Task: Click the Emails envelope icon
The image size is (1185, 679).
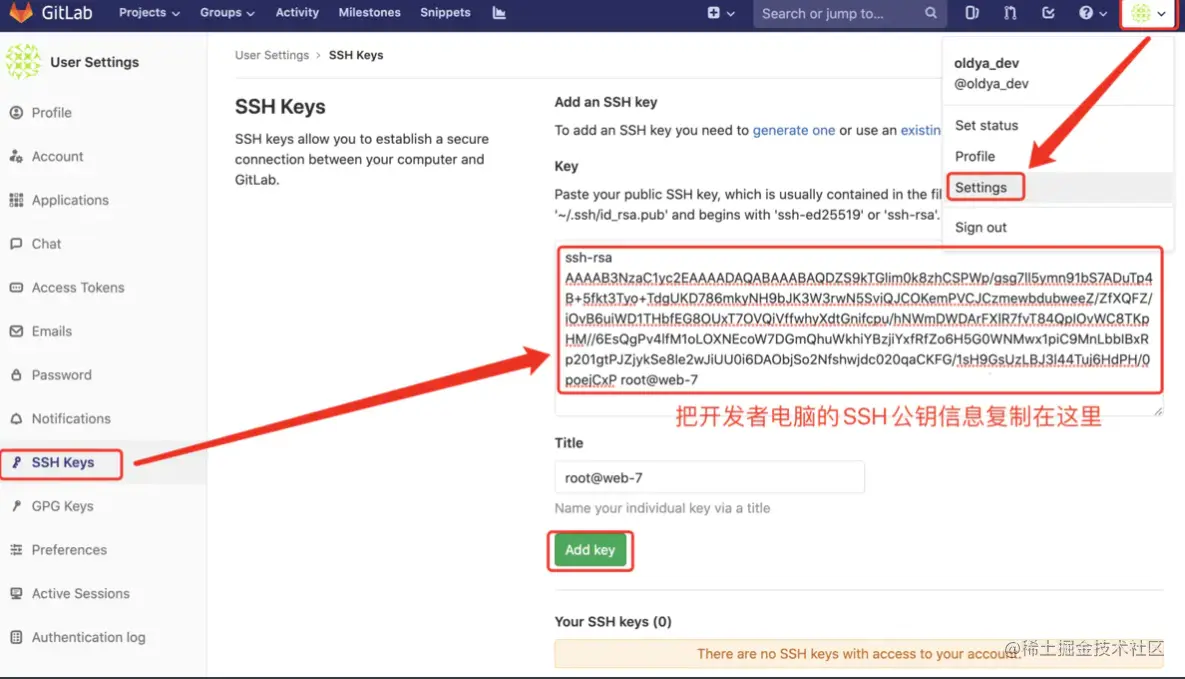Action: click(x=16, y=331)
